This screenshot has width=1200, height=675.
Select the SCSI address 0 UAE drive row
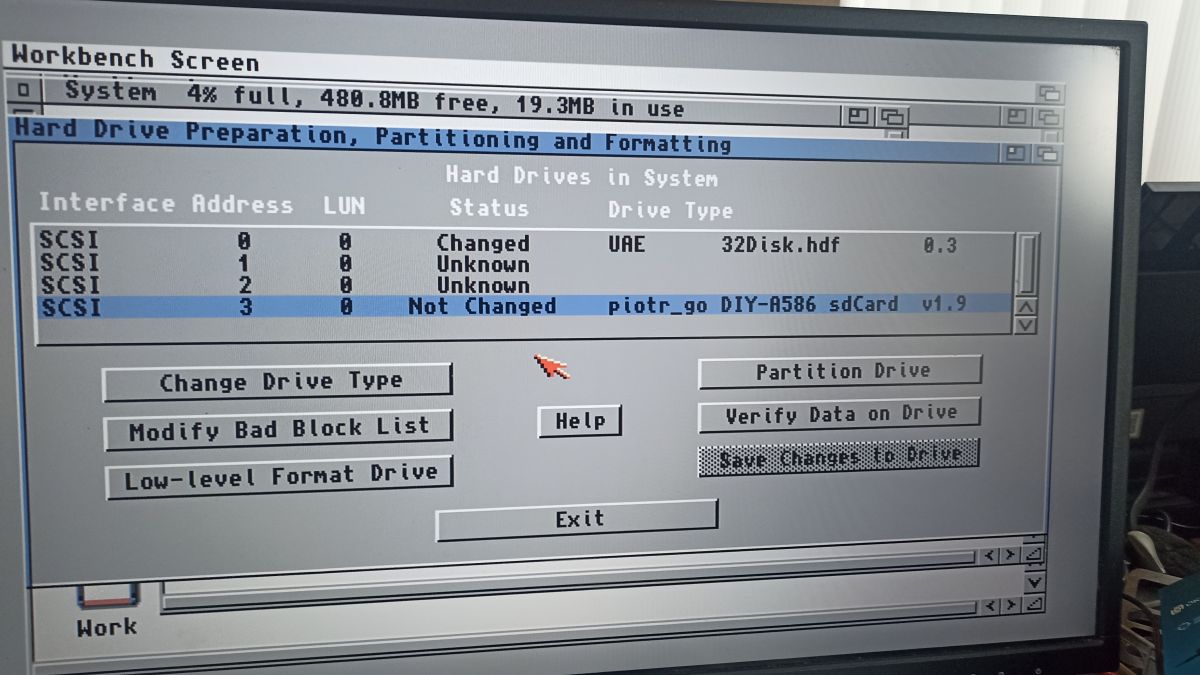pos(524,243)
